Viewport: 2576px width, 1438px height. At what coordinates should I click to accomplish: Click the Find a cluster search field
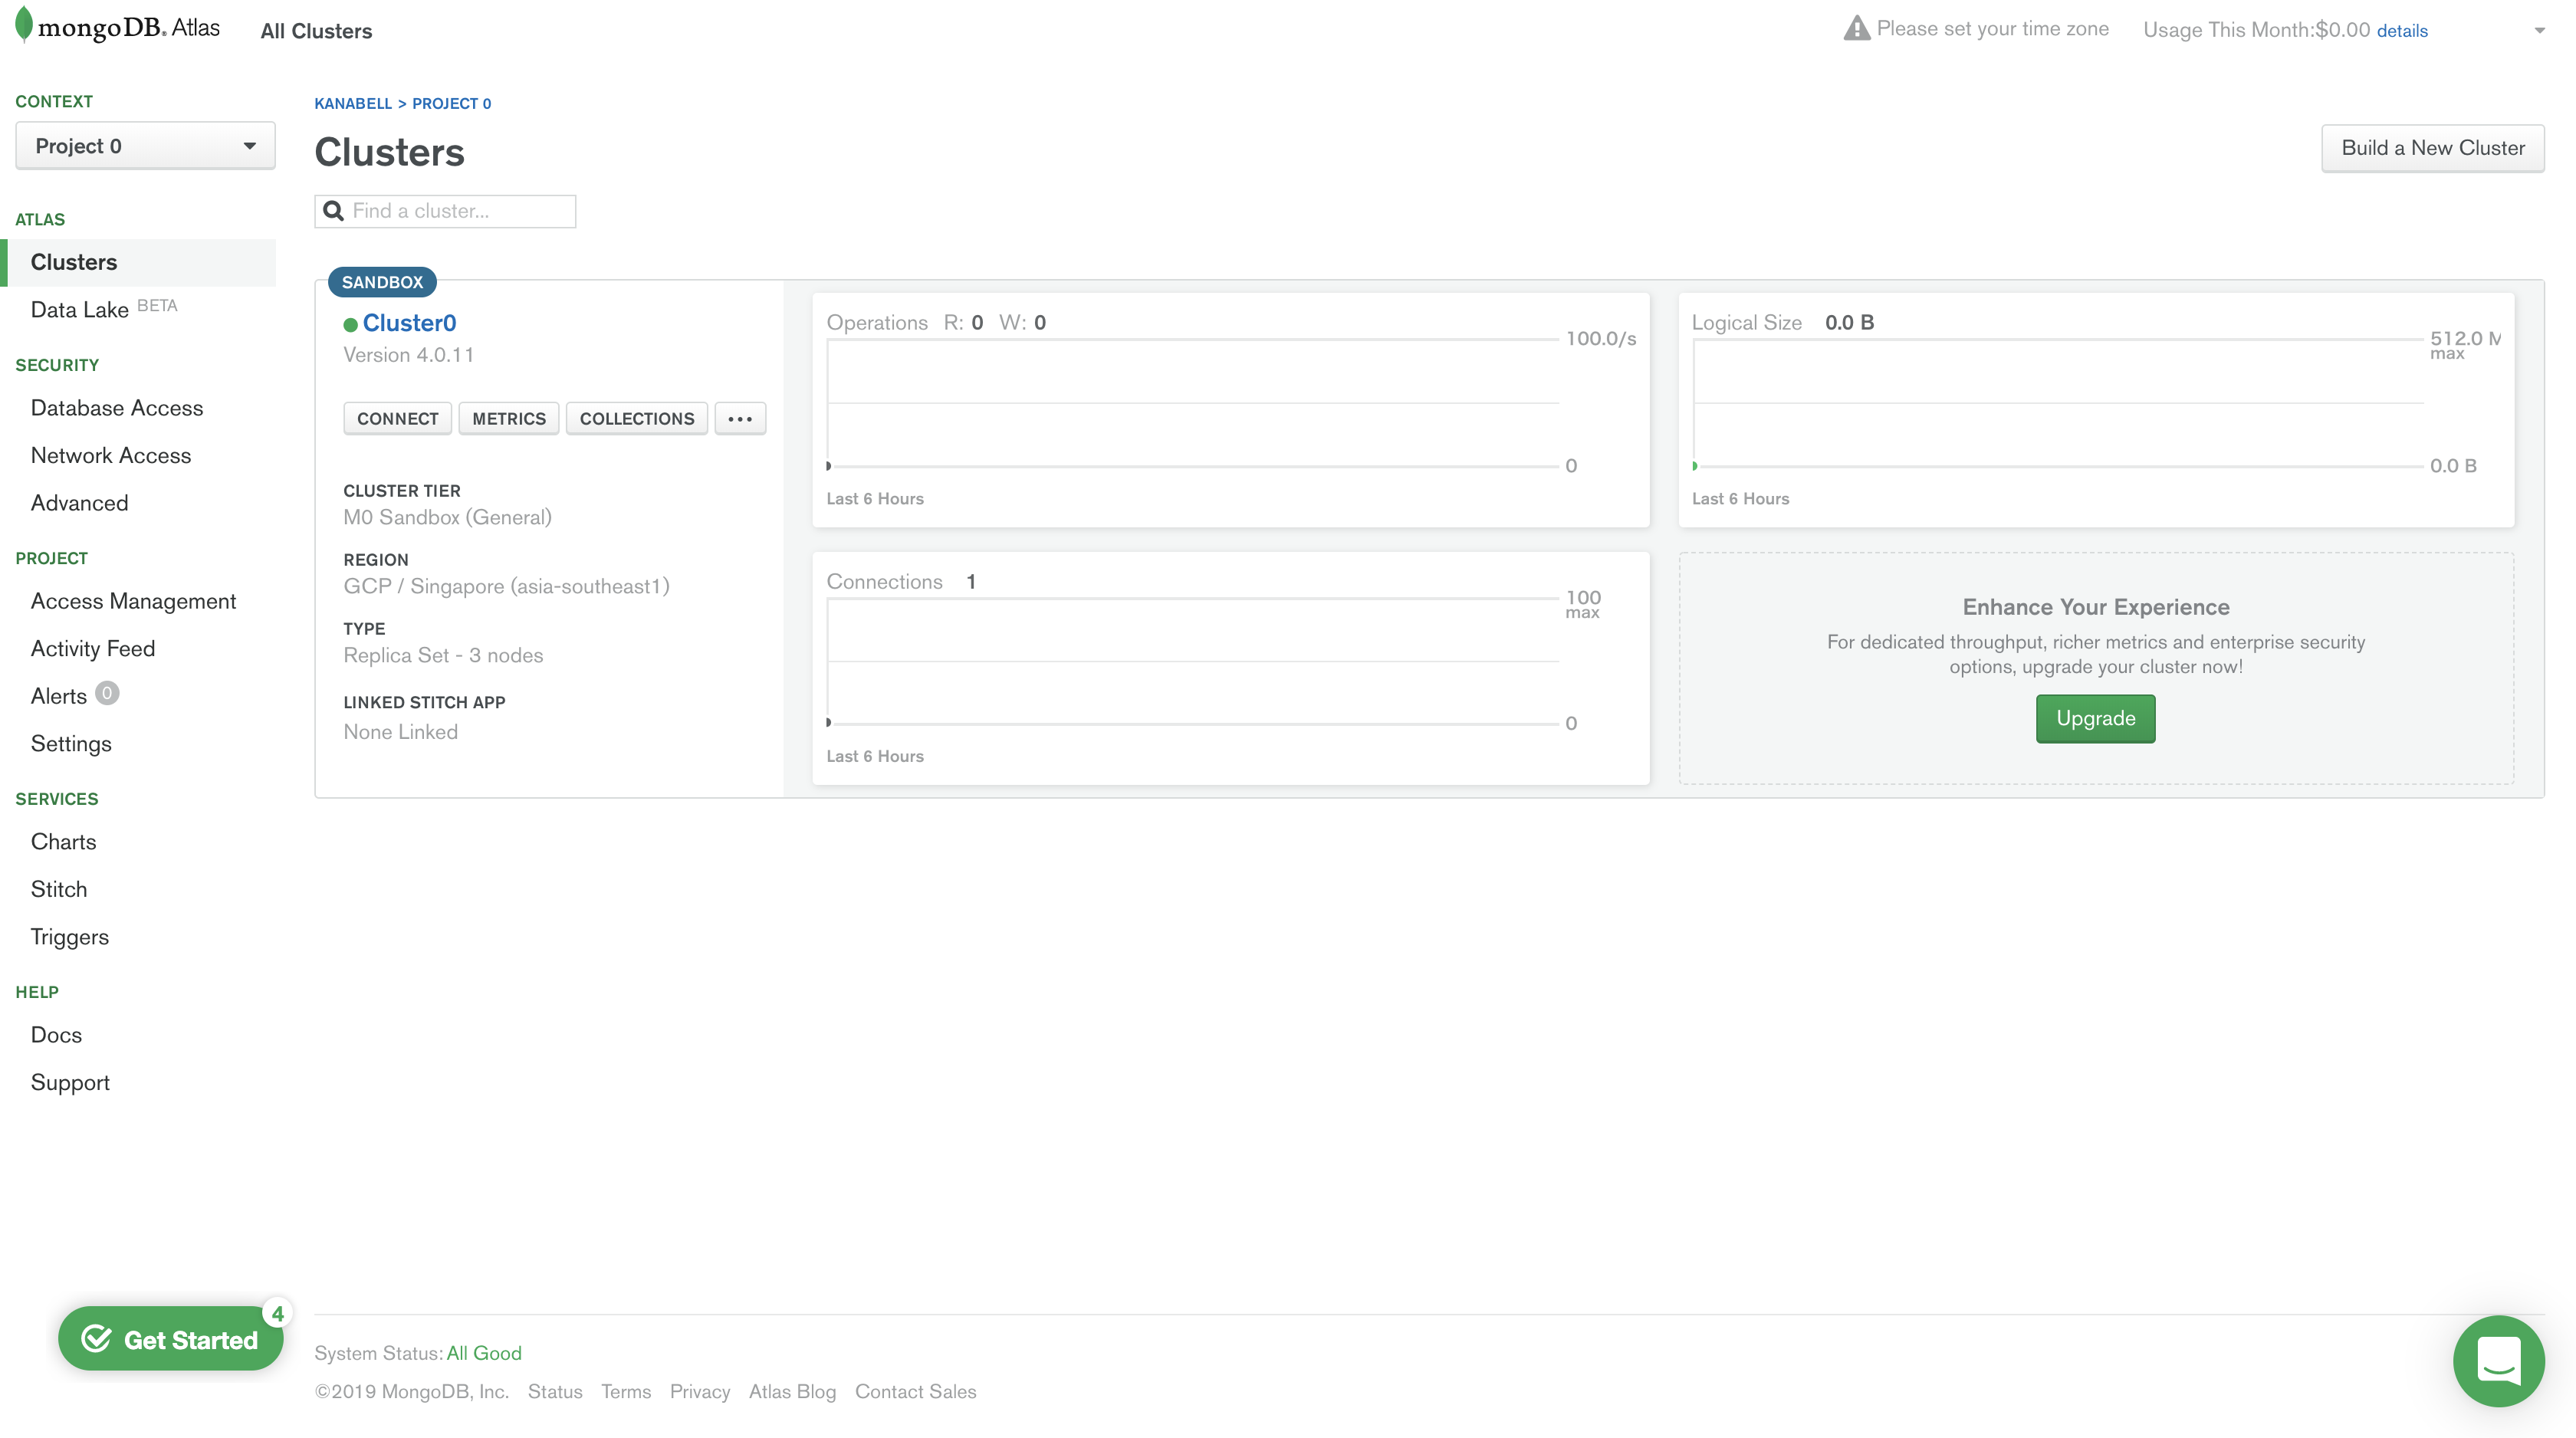445,211
